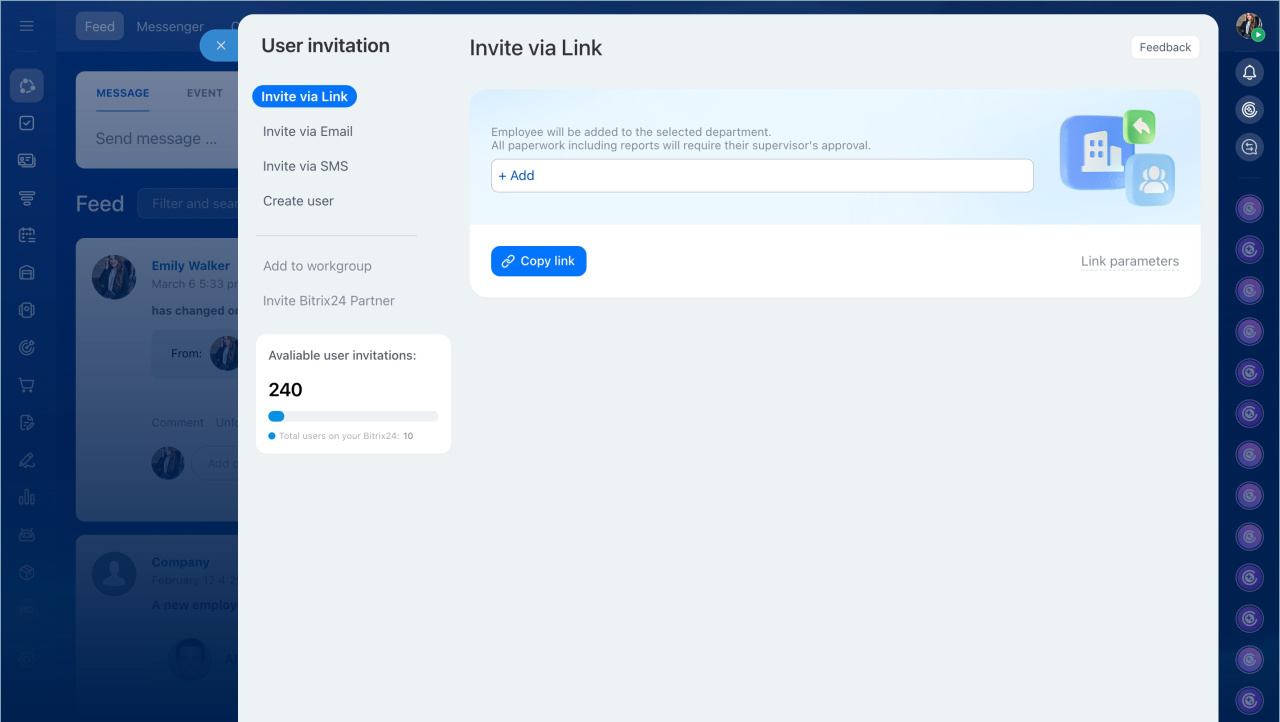Viewport: 1280px width, 722px height.
Task: Open the shopping cart icon in sidebar
Action: (x=27, y=385)
